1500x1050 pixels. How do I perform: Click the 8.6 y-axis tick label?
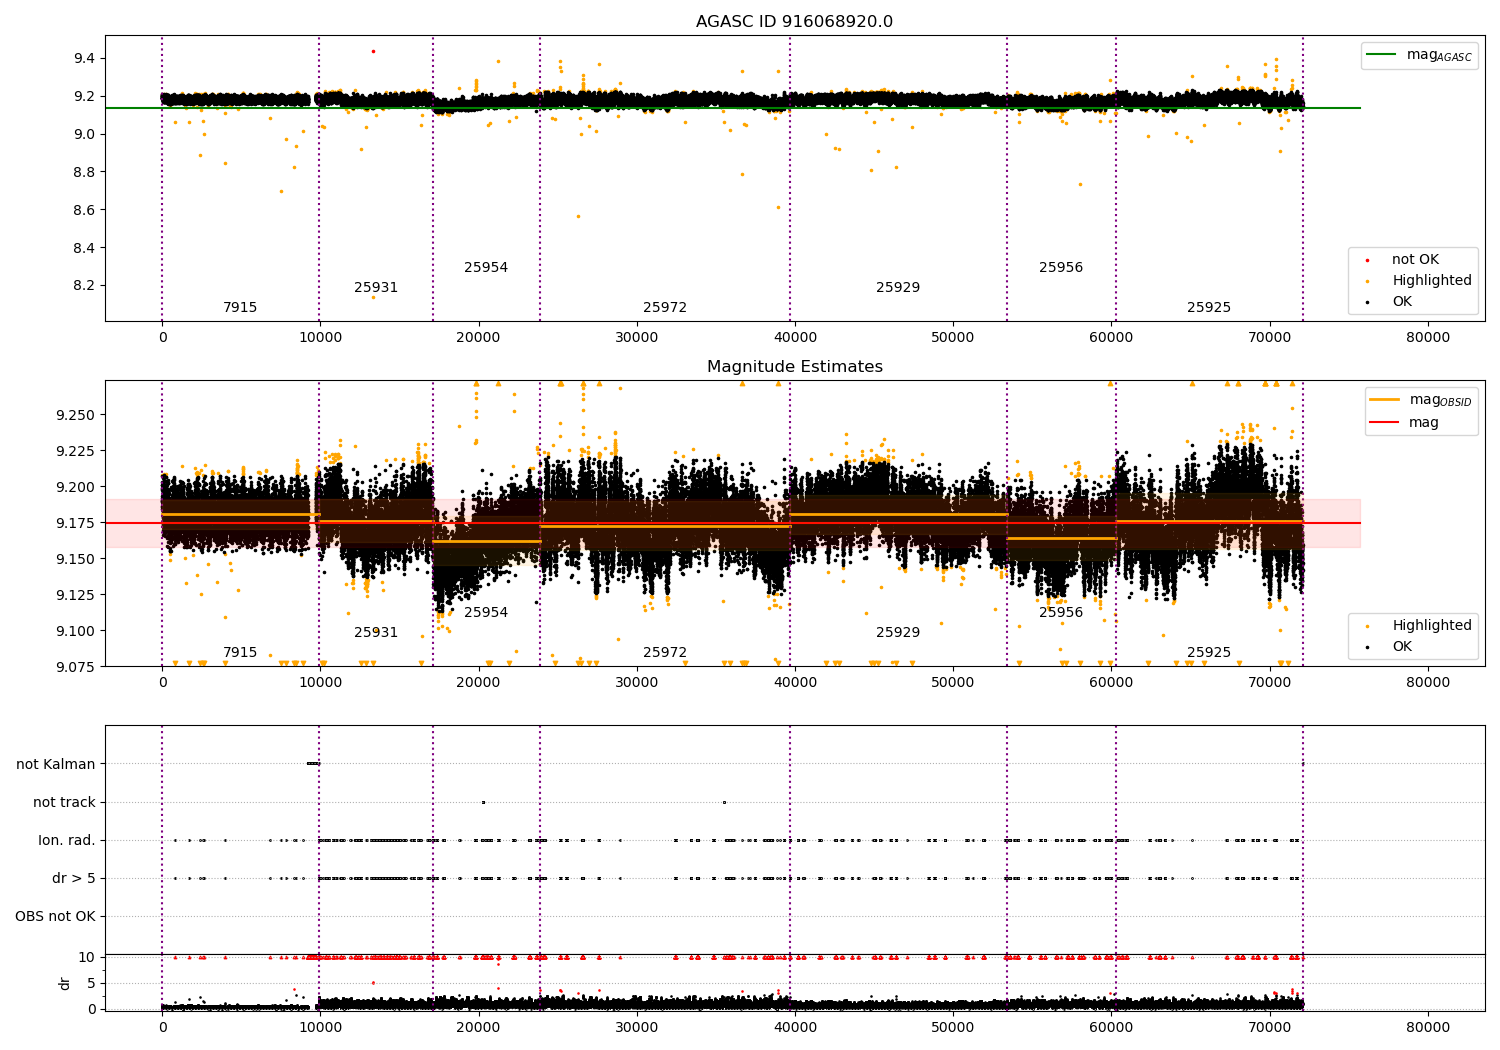(84, 210)
